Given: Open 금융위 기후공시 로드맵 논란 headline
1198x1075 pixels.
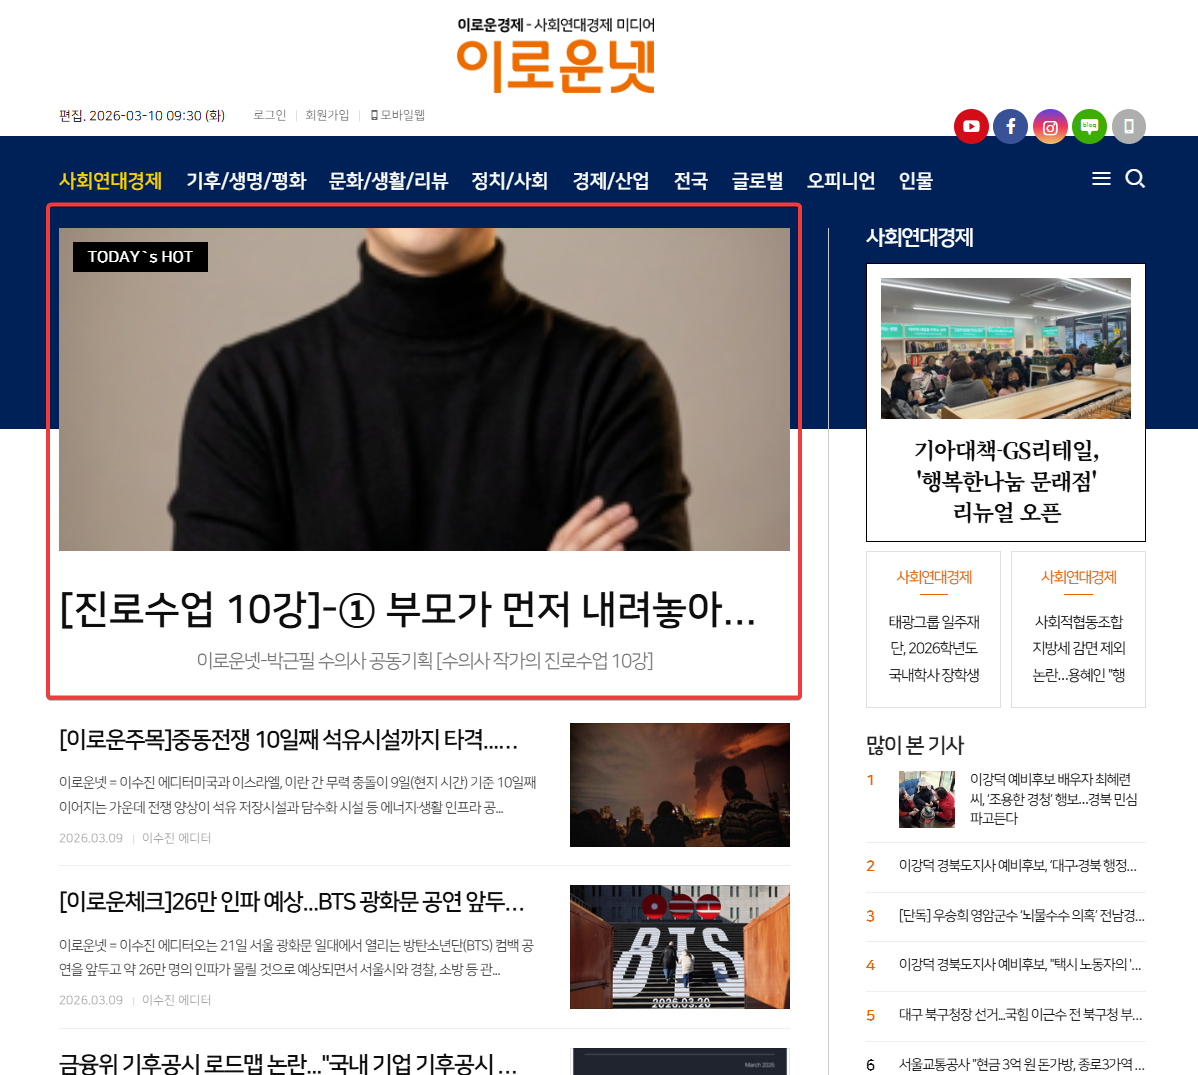Looking at the screenshot, I should point(288,1062).
